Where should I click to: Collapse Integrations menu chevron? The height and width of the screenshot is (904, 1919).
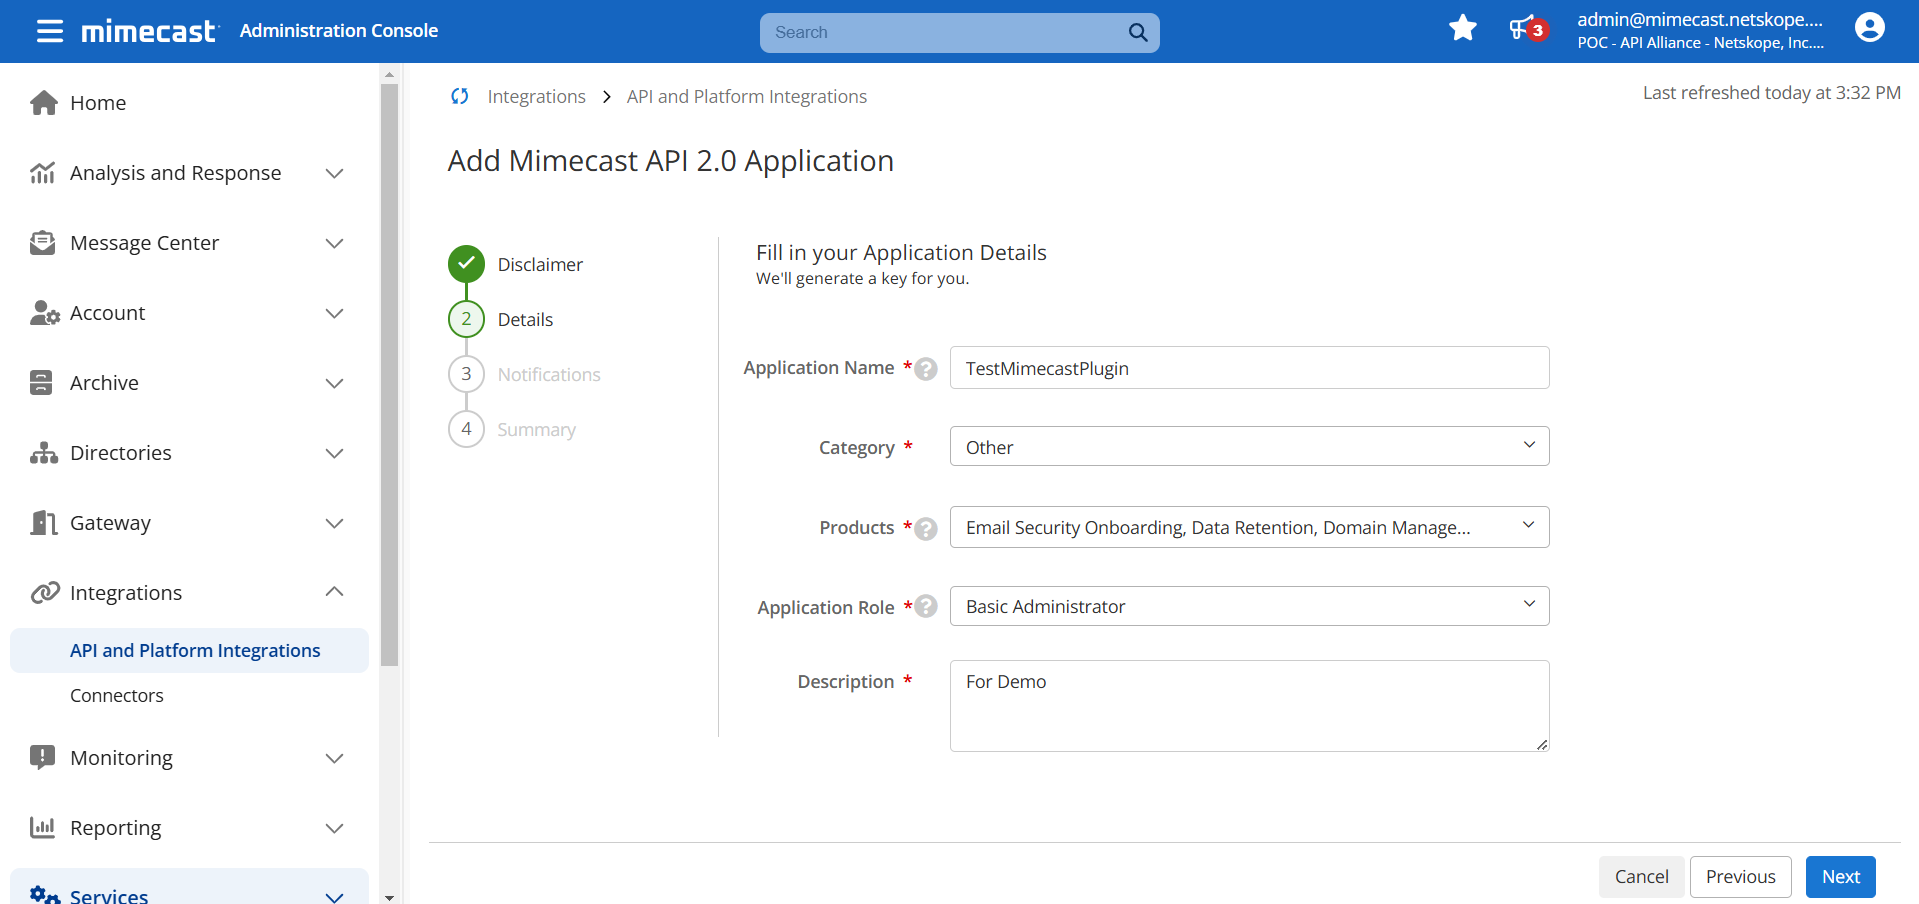(x=335, y=592)
